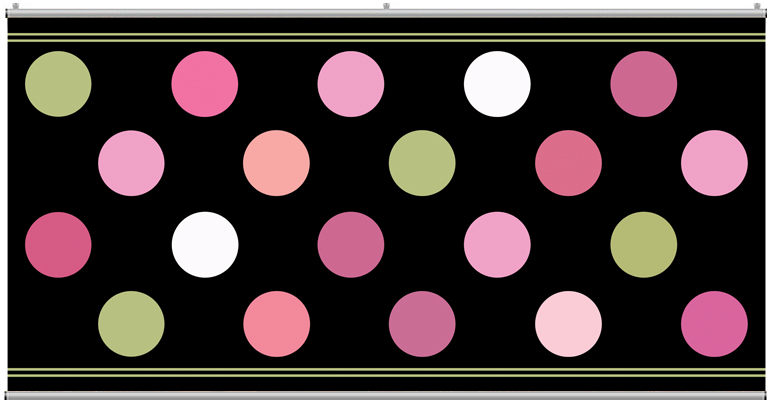The image size is (770, 400).
Task: Select the hot pink dot in top row
Action: tap(205, 84)
